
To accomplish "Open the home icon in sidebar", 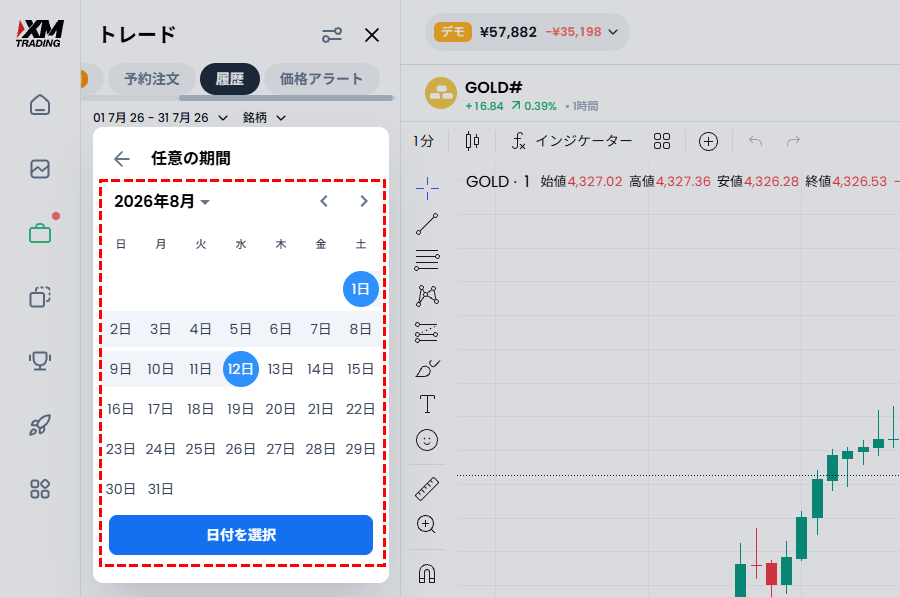I will click(40, 104).
